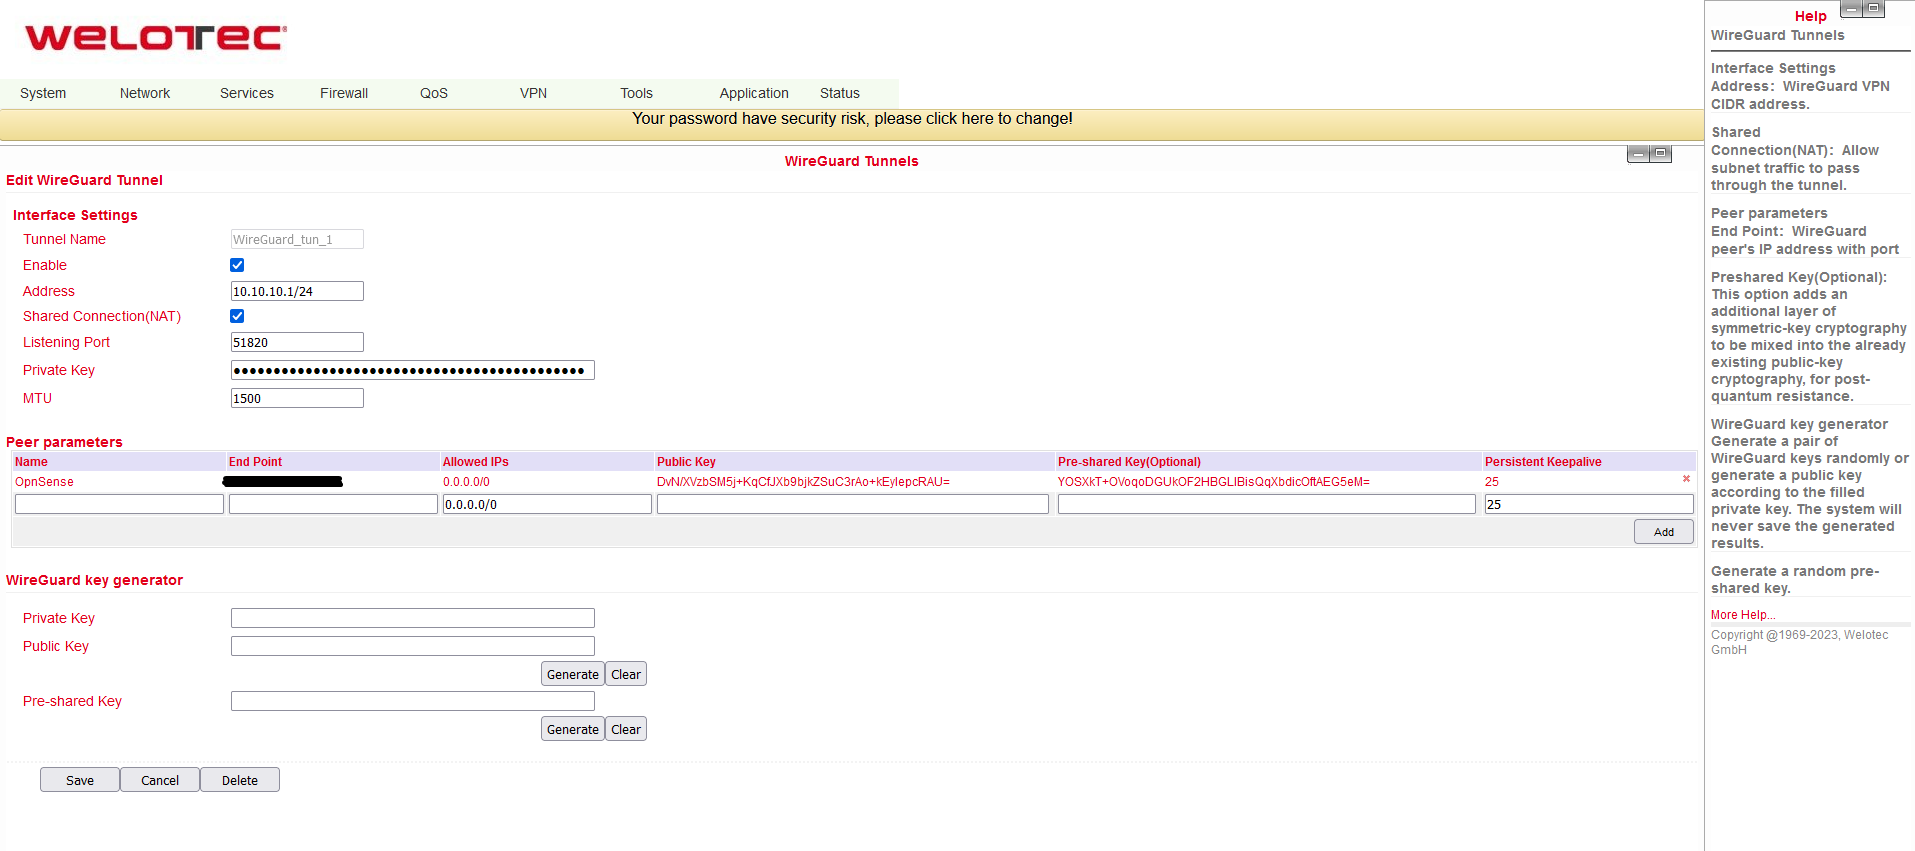This screenshot has width=1915, height=851.
Task: Click the Welotec logo
Action: (155, 38)
